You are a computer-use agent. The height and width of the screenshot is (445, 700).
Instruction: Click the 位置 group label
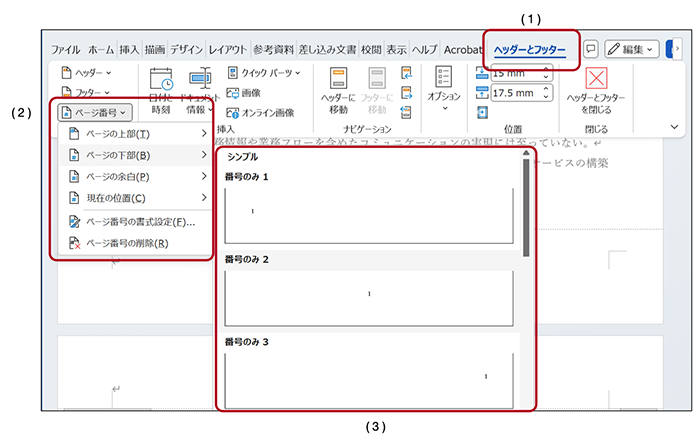[513, 129]
